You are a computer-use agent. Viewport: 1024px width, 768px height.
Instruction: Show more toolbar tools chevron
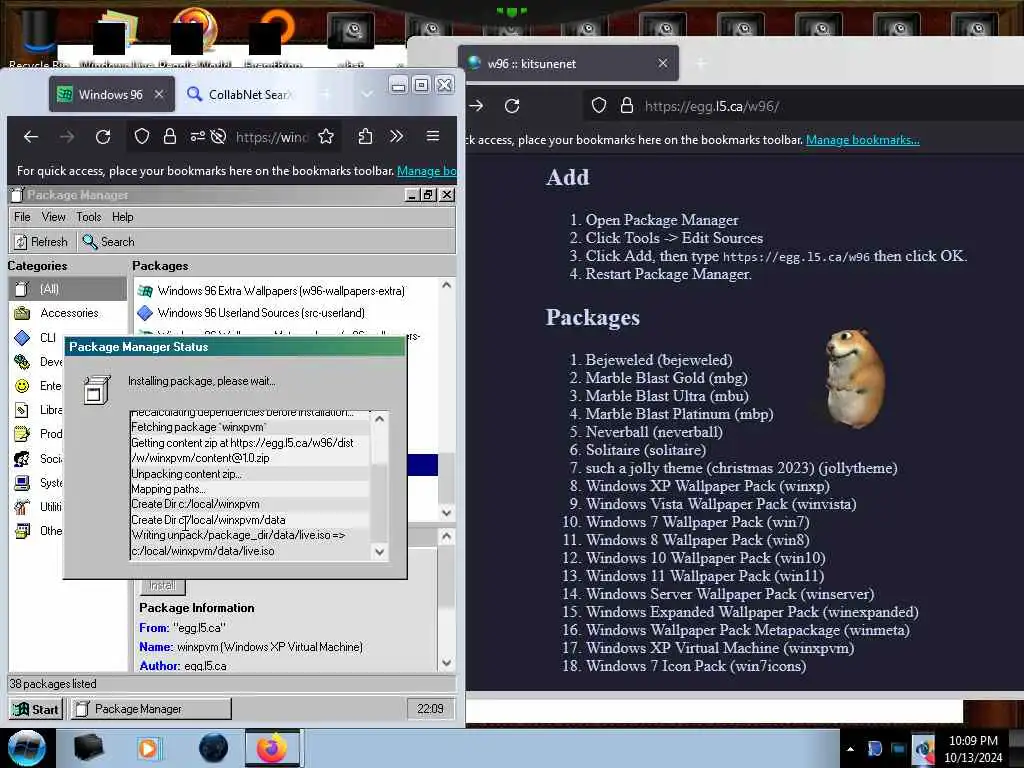396,136
